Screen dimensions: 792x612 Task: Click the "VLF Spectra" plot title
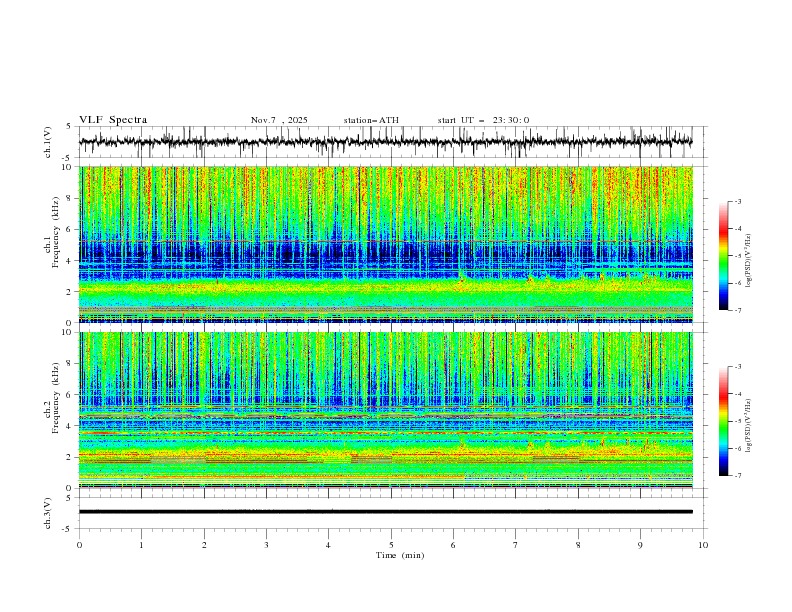(x=113, y=120)
